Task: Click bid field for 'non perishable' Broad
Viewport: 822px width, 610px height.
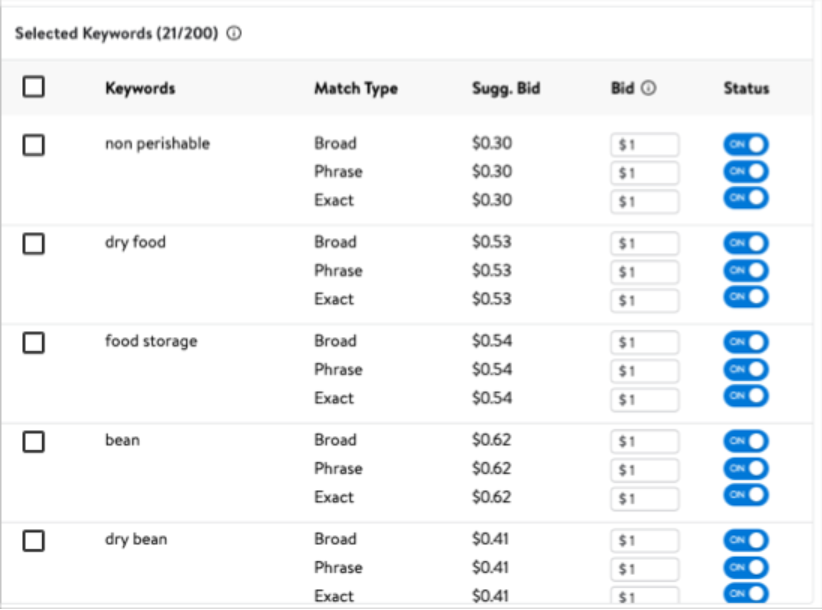Action: (645, 145)
